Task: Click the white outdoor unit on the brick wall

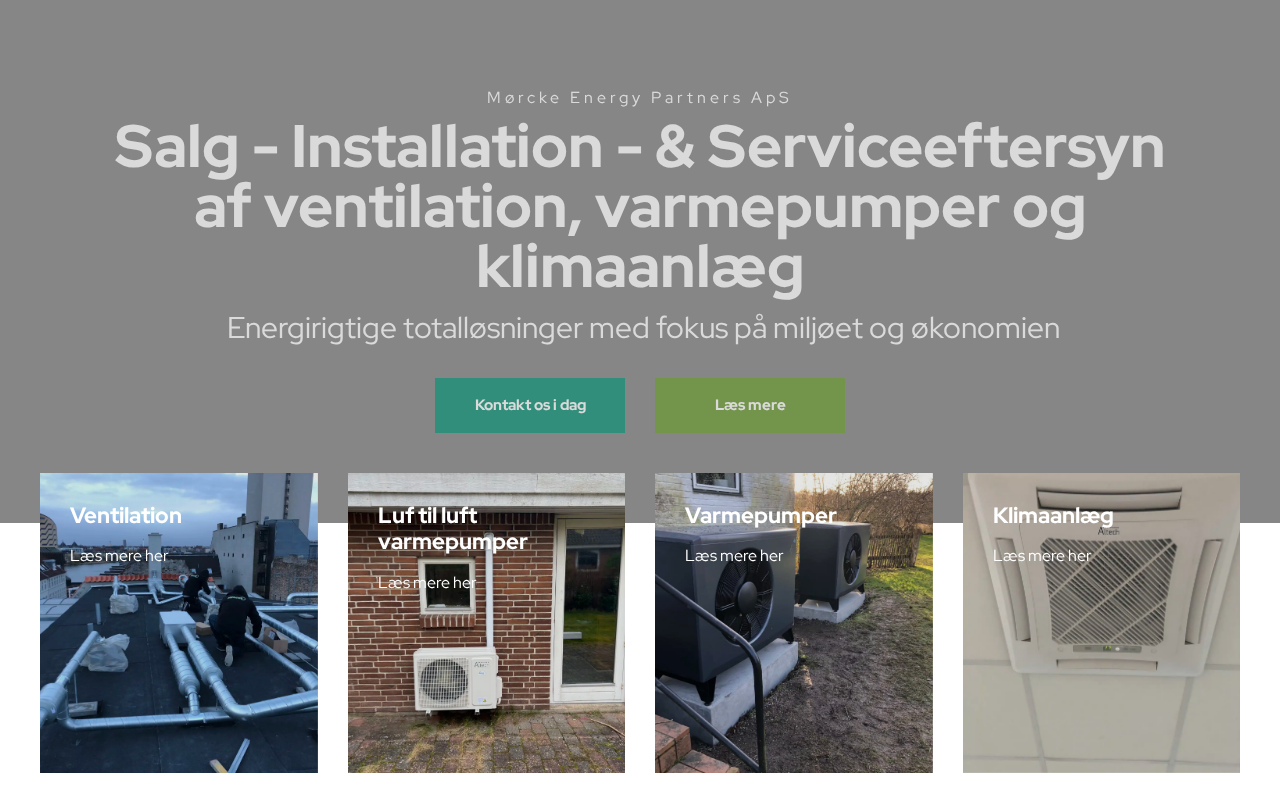Action: (455, 680)
